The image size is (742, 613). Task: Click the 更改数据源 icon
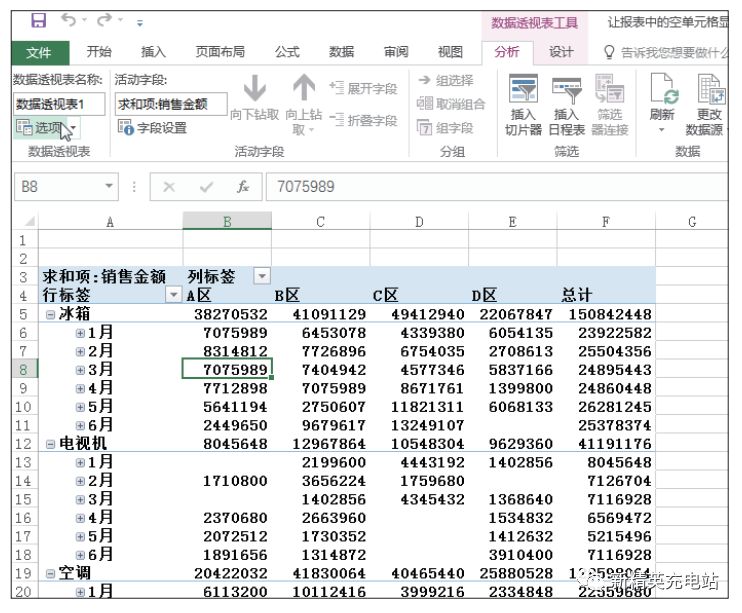pyautogui.click(x=711, y=89)
